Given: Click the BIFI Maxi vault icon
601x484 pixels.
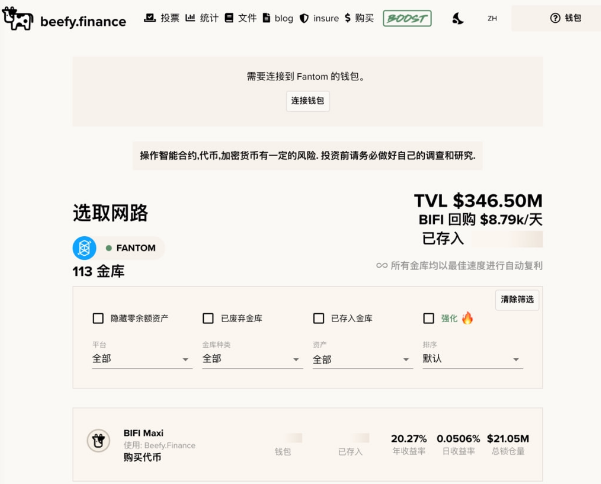Looking at the screenshot, I should coord(99,441).
